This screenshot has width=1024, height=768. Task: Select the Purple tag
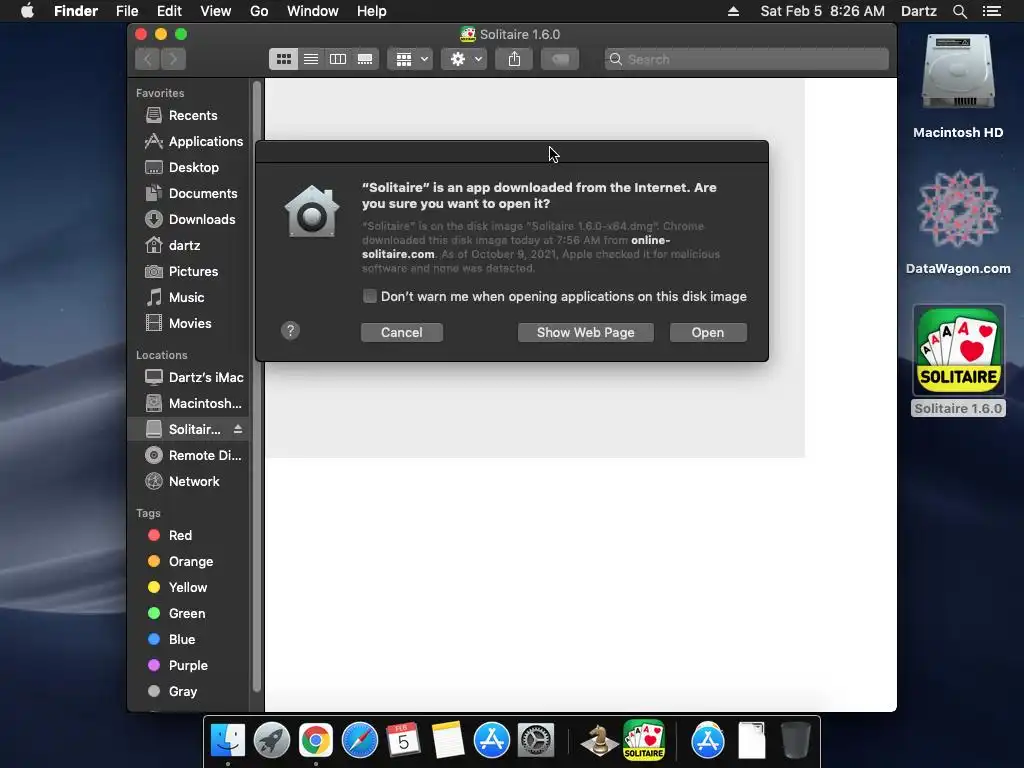pos(189,665)
